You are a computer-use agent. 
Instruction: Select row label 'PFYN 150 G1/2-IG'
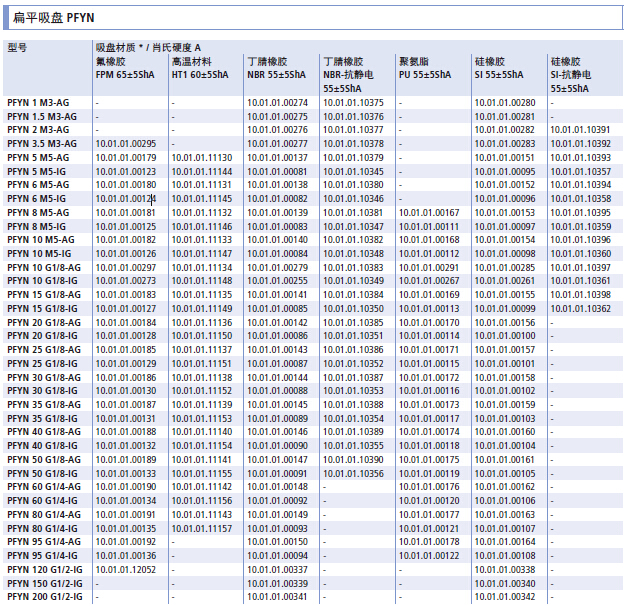tap(45, 584)
